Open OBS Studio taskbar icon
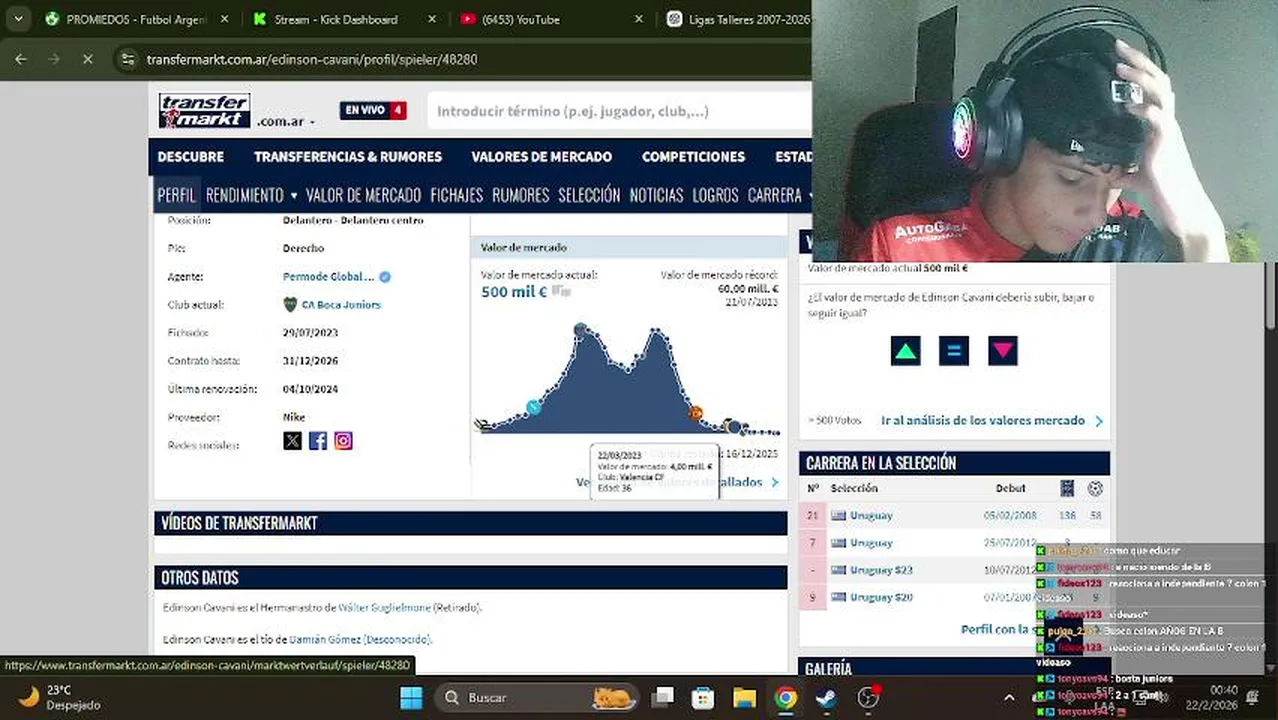Screen dimensions: 1278x720 pyautogui.click(x=868, y=697)
